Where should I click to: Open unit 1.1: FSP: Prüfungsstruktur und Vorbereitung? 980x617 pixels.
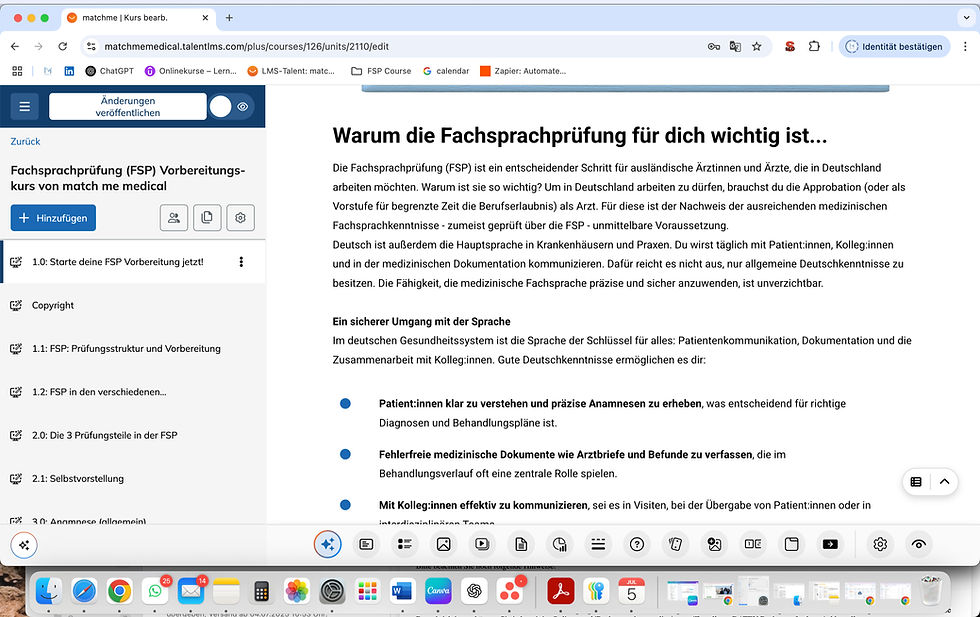point(133,349)
